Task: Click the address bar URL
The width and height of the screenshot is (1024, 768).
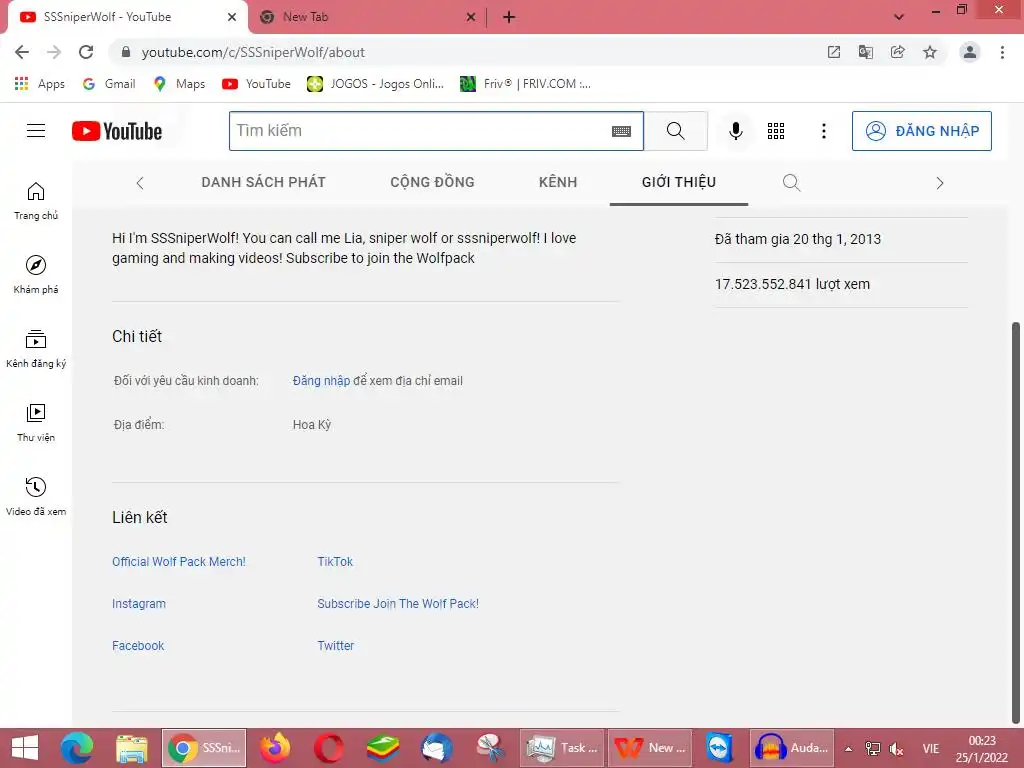Action: click(x=253, y=52)
